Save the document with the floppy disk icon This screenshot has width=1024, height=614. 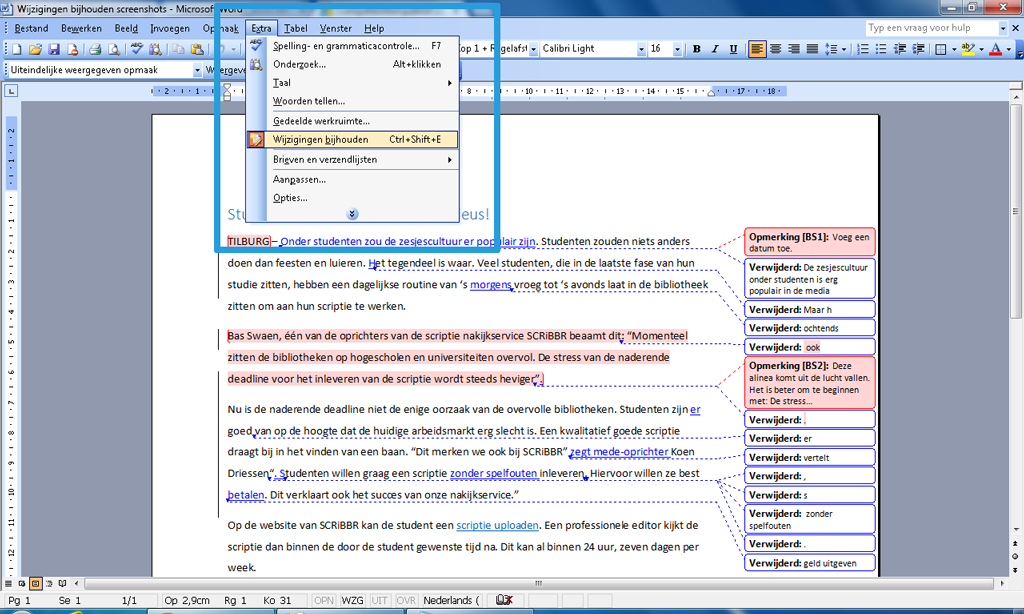(54, 49)
